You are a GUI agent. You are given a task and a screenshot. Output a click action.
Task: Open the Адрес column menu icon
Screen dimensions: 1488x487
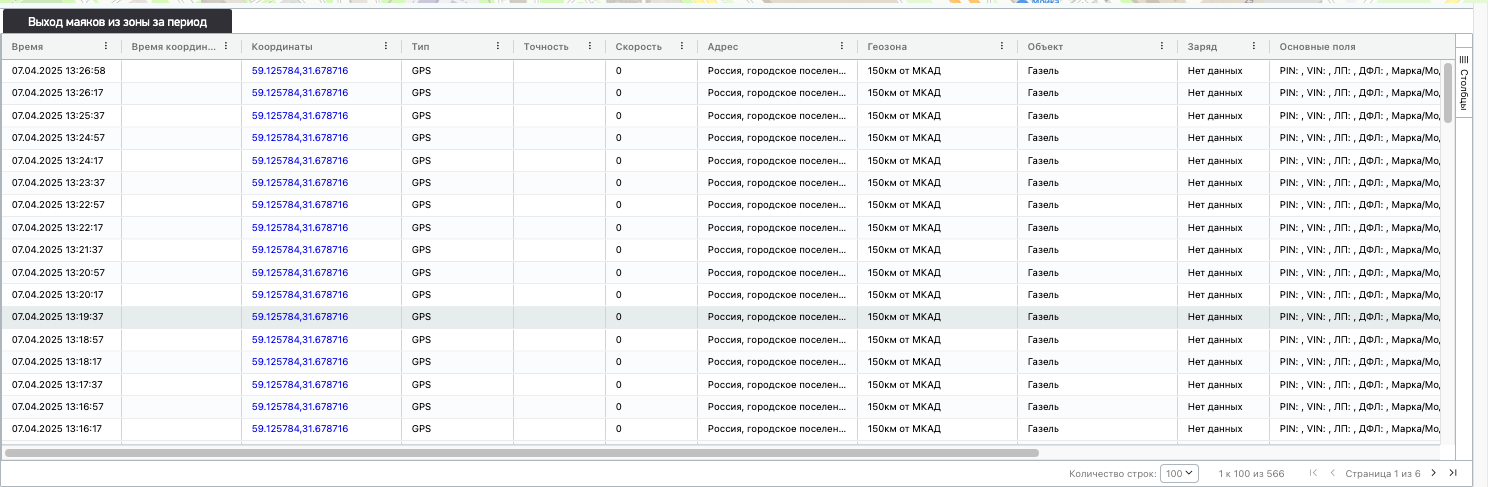[842, 46]
